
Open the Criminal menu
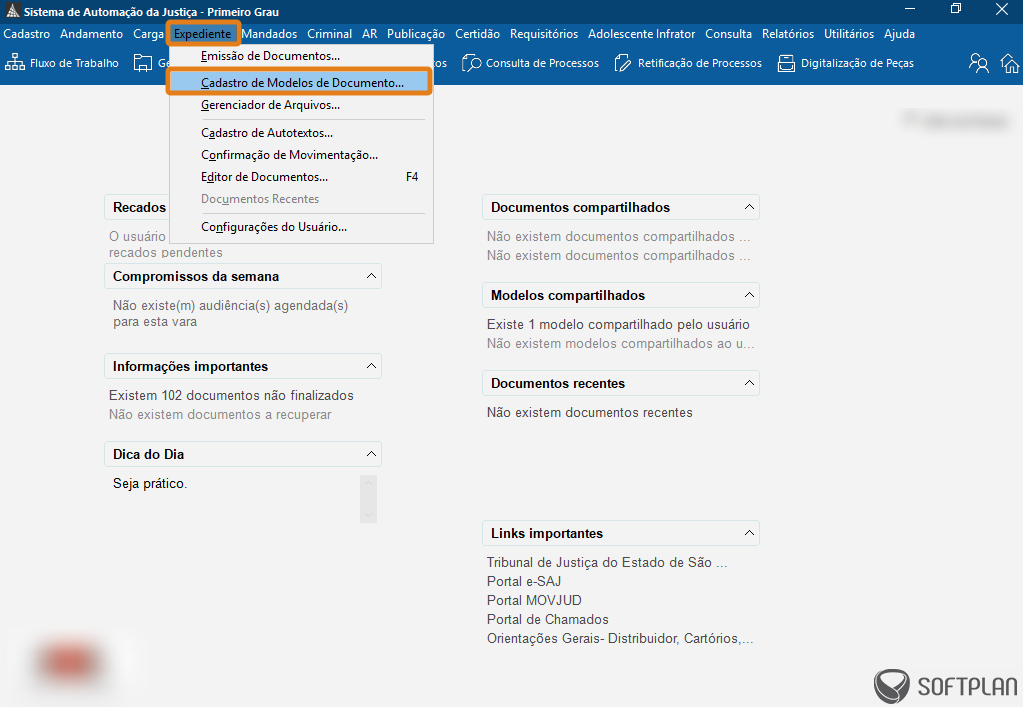click(329, 34)
